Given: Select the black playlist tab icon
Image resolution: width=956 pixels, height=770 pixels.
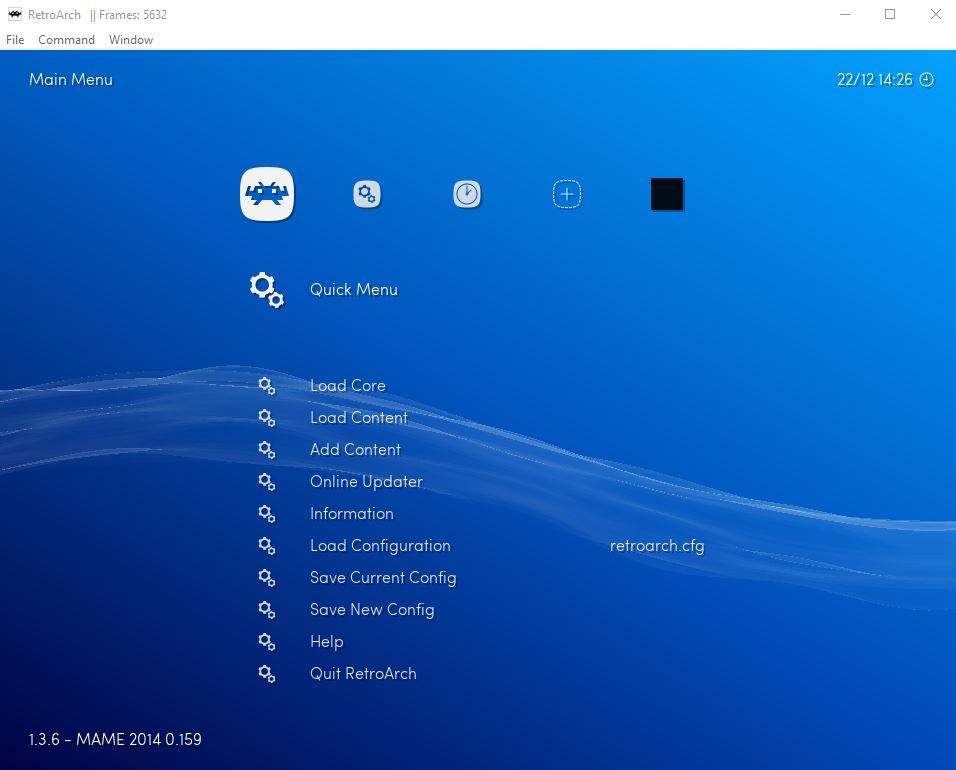Looking at the screenshot, I should pyautogui.click(x=667, y=194).
